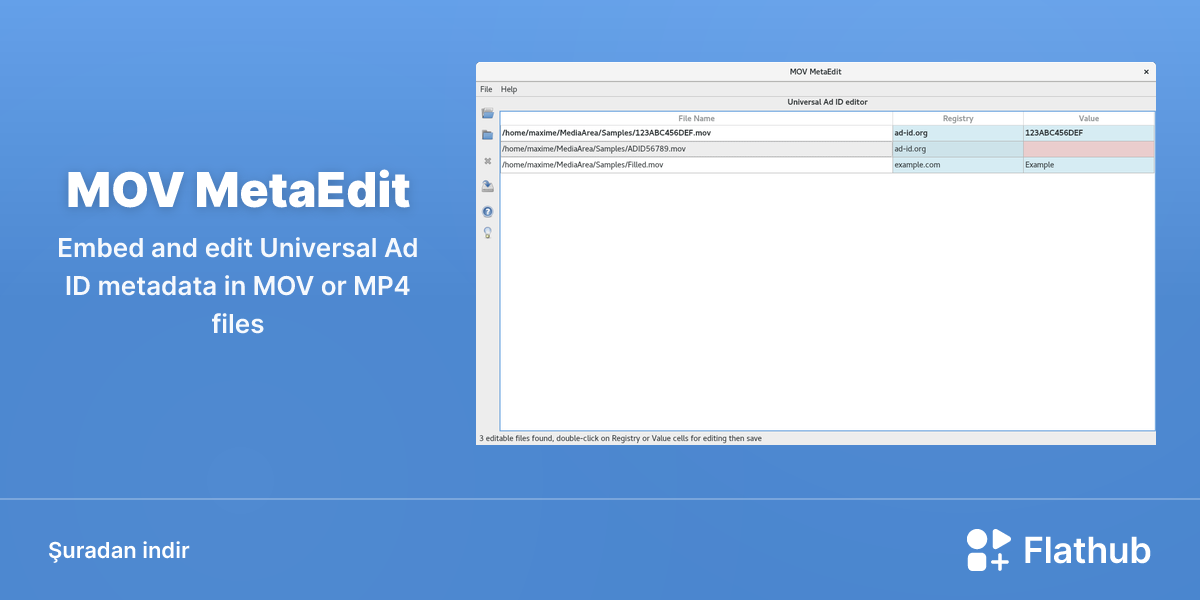The width and height of the screenshot is (1200, 600).
Task: Click the Open files toolbar icon
Action: point(487,113)
